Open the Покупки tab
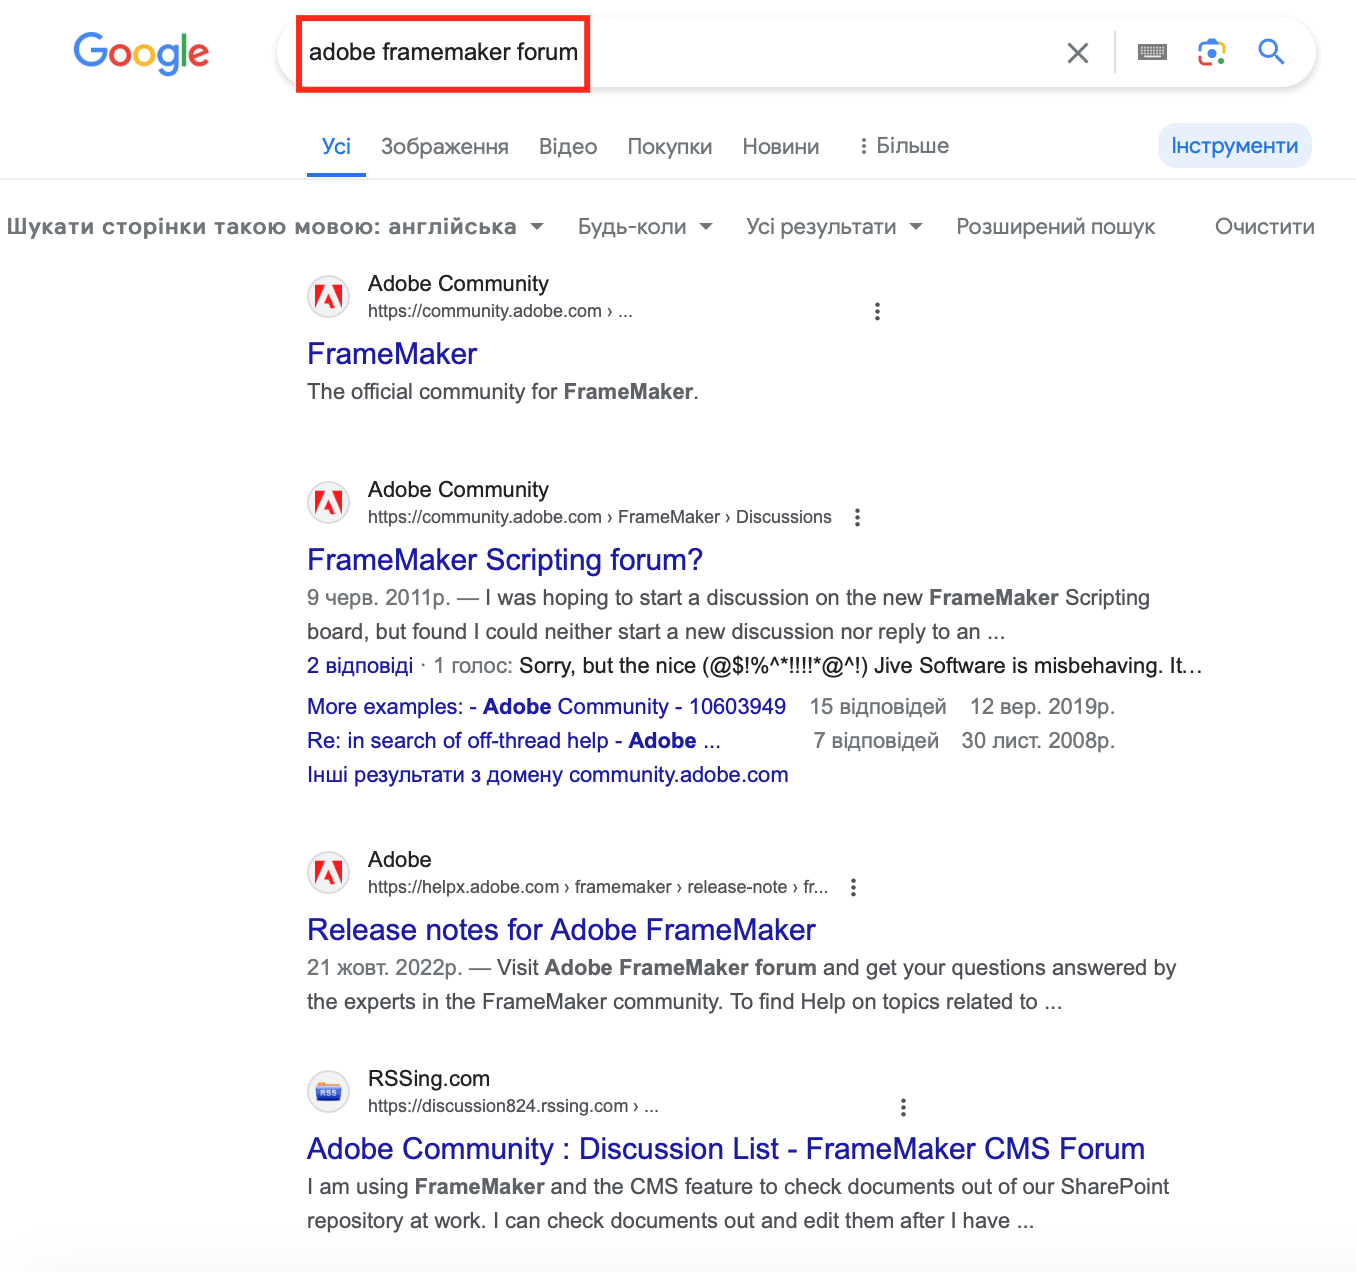This screenshot has height=1272, width=1356. [670, 146]
